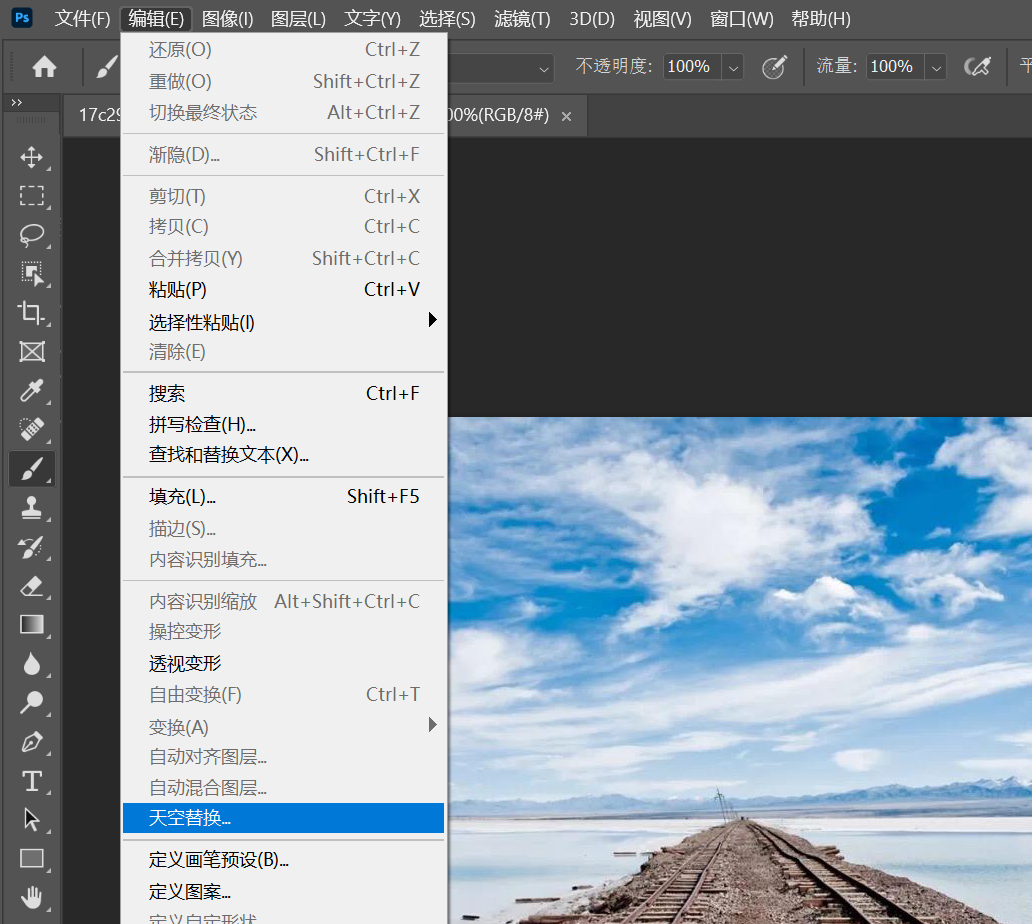Select the Hand tool
Screen dimensions: 1032x924
32,898
